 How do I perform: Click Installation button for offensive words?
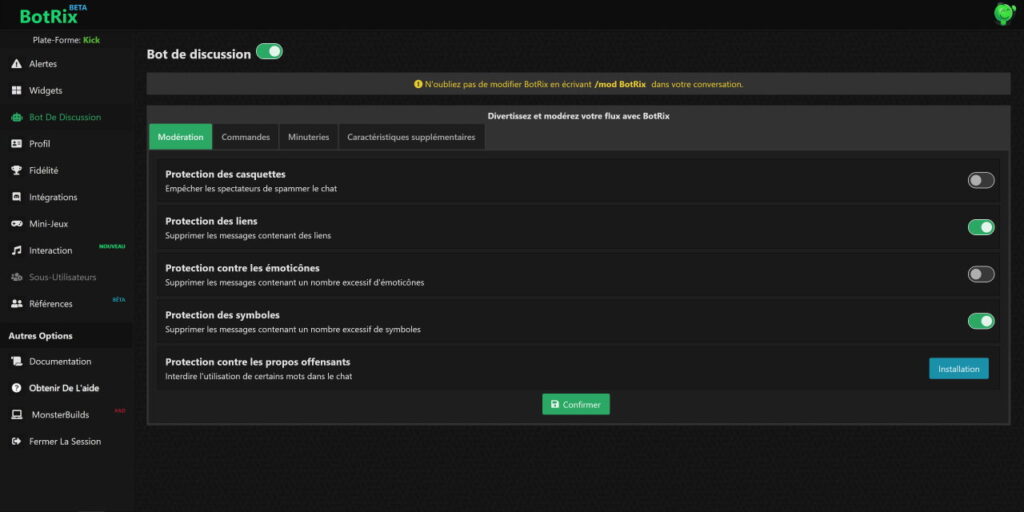(x=959, y=368)
